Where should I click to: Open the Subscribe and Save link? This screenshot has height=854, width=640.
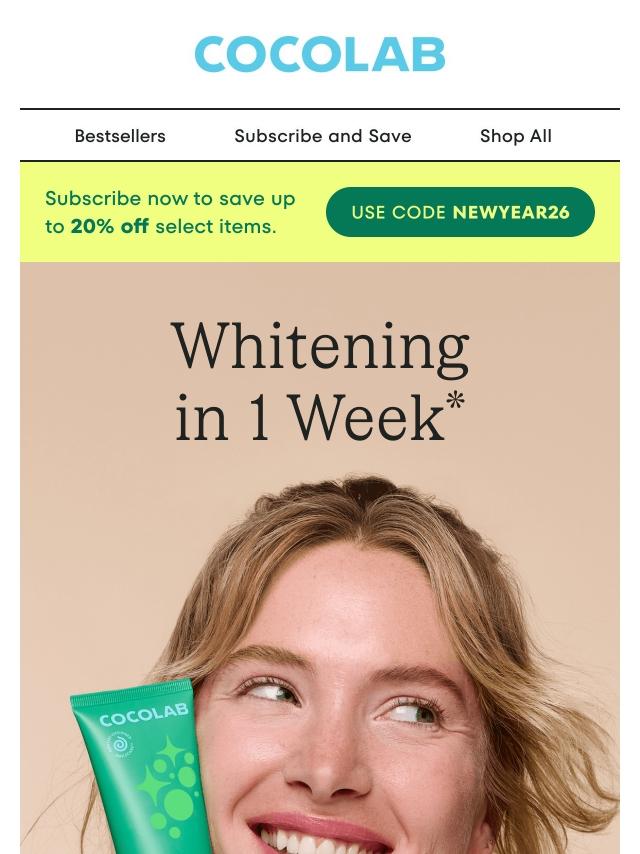click(x=322, y=136)
